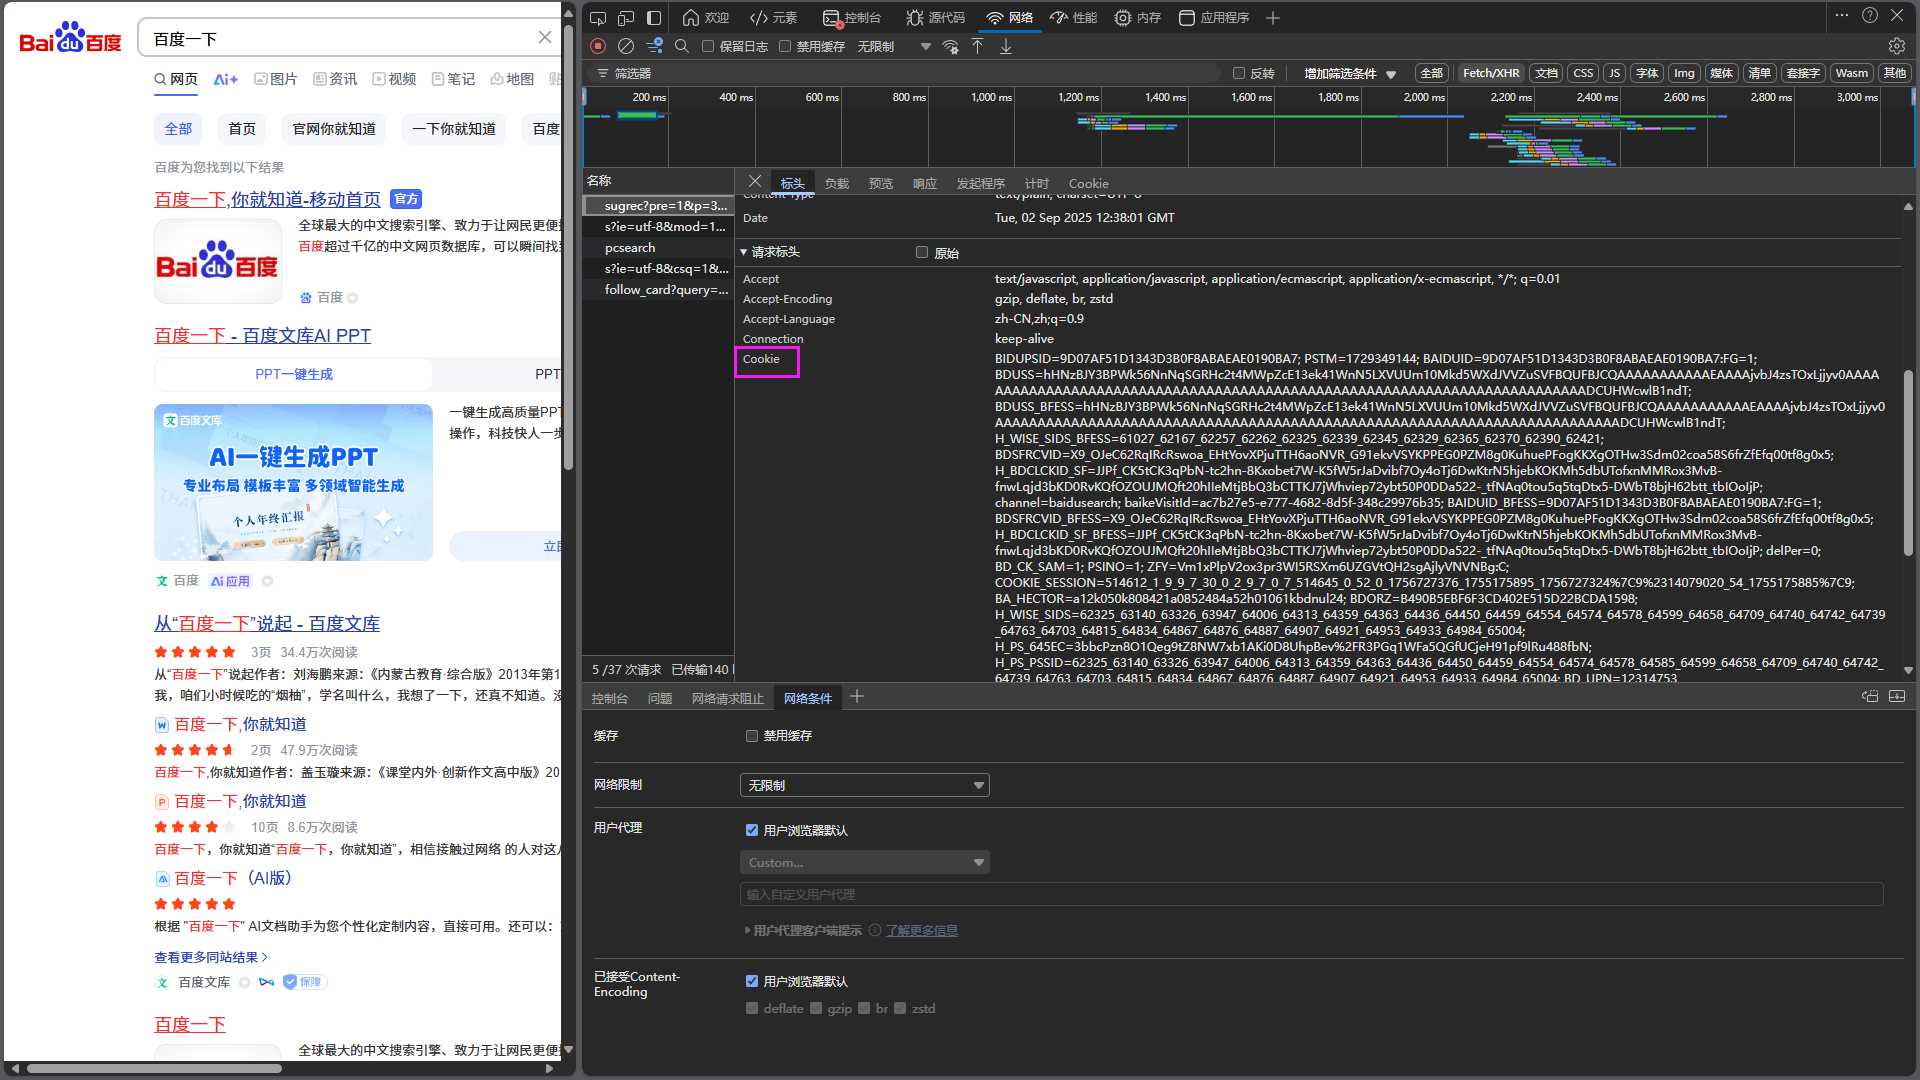Click the drawer undock icon beside the drawer close icon
This screenshot has height=1080, width=1920.
click(x=1870, y=697)
